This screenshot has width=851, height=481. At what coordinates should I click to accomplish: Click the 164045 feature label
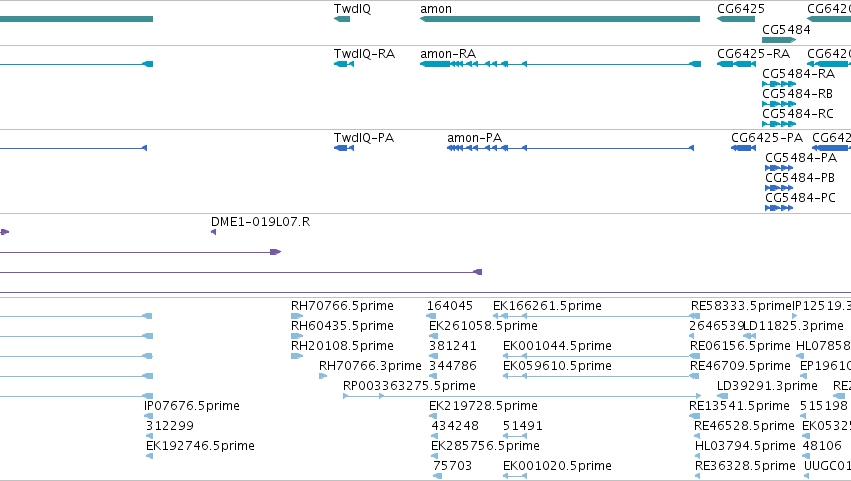(x=450, y=306)
